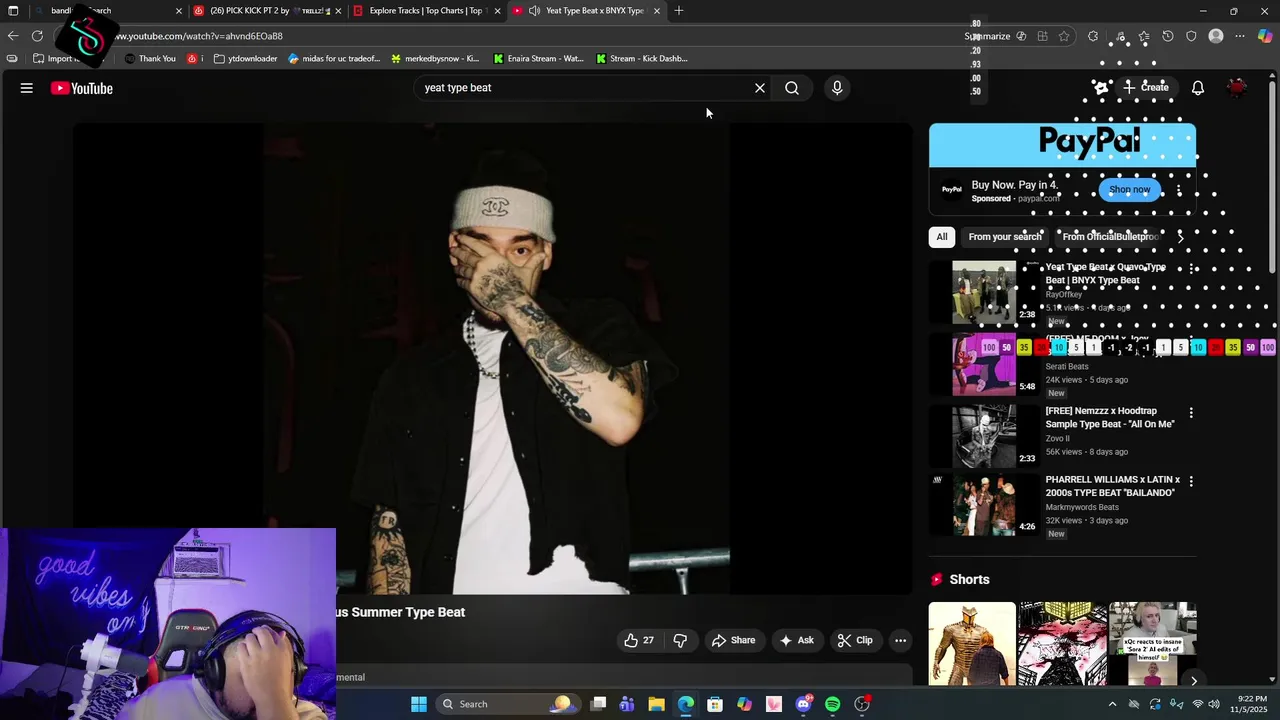1280x720 pixels.
Task: Open options for Nemzzz Hoodtrap video
Action: click(x=1190, y=412)
